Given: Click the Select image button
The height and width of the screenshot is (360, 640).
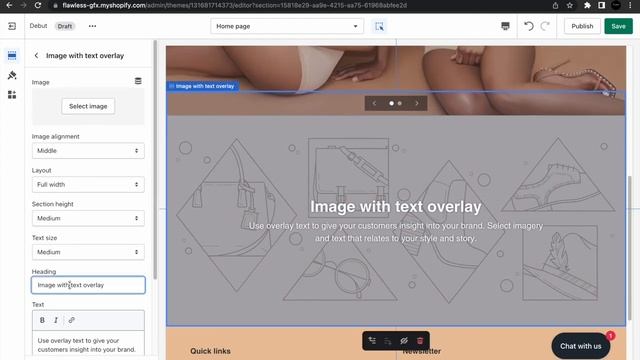Looking at the screenshot, I should pyautogui.click(x=88, y=106).
